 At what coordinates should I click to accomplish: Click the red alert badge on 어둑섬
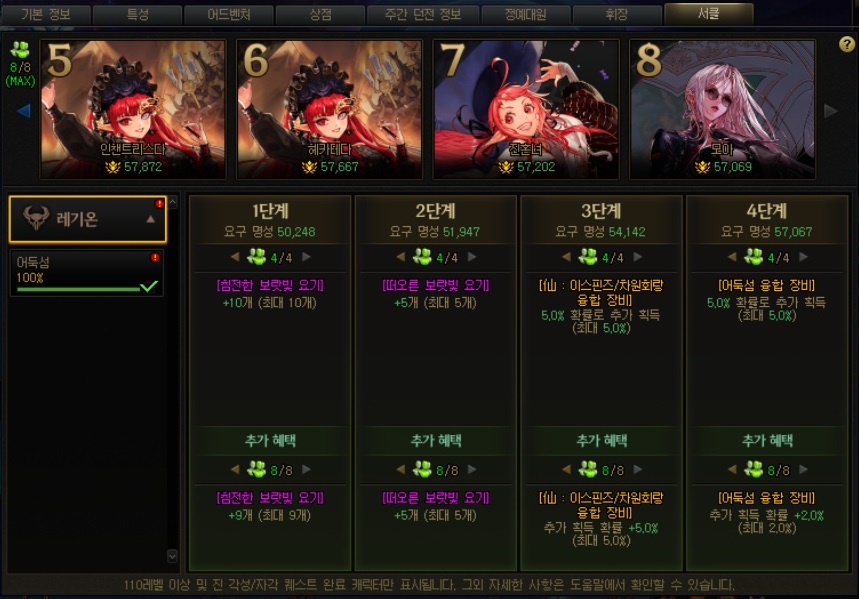[x=155, y=257]
